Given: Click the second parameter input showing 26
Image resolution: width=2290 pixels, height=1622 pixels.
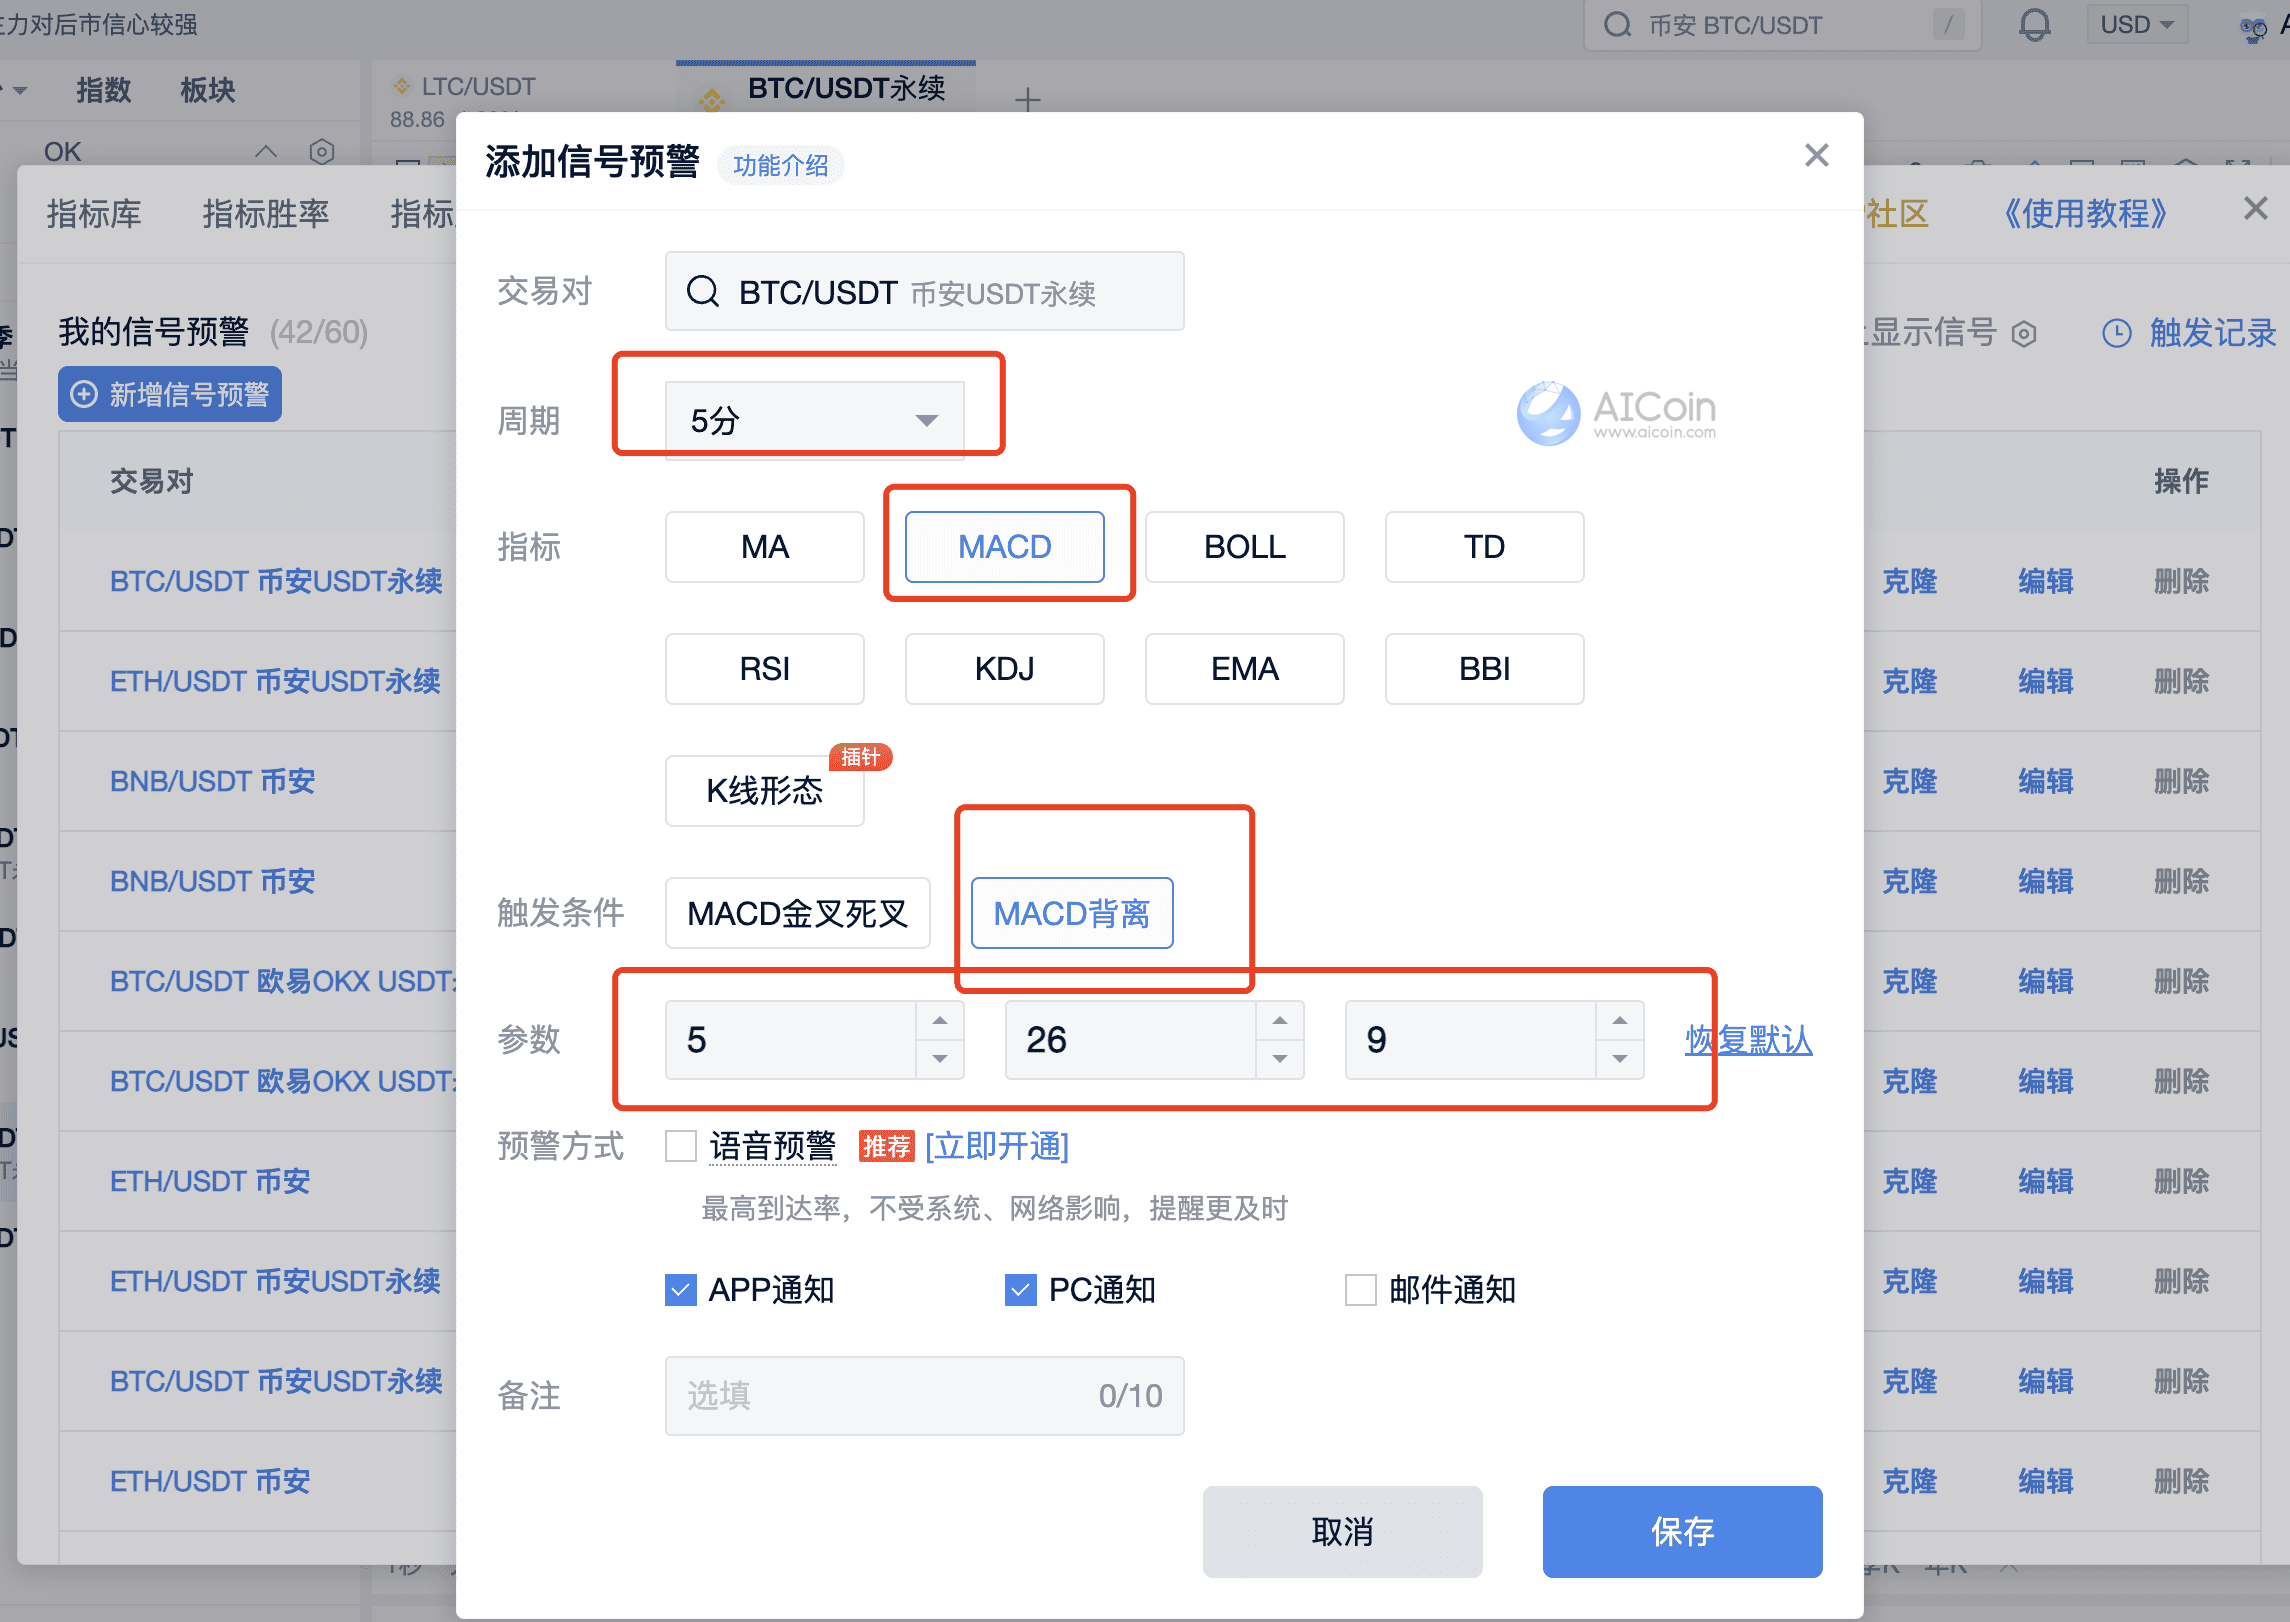Looking at the screenshot, I should (1131, 1040).
